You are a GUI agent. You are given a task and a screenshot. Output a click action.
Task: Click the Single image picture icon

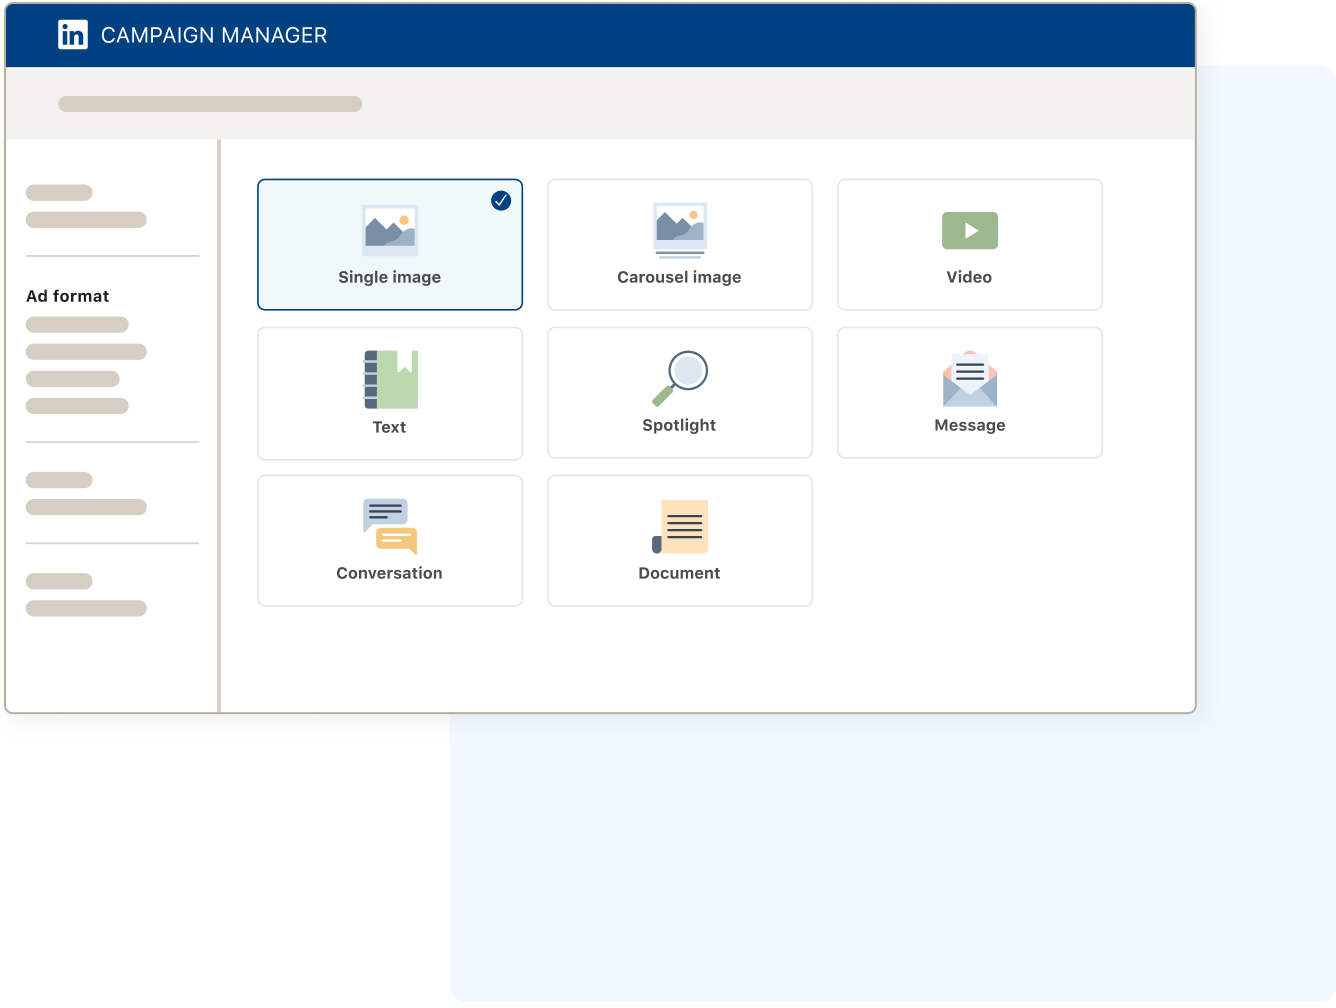pos(390,230)
